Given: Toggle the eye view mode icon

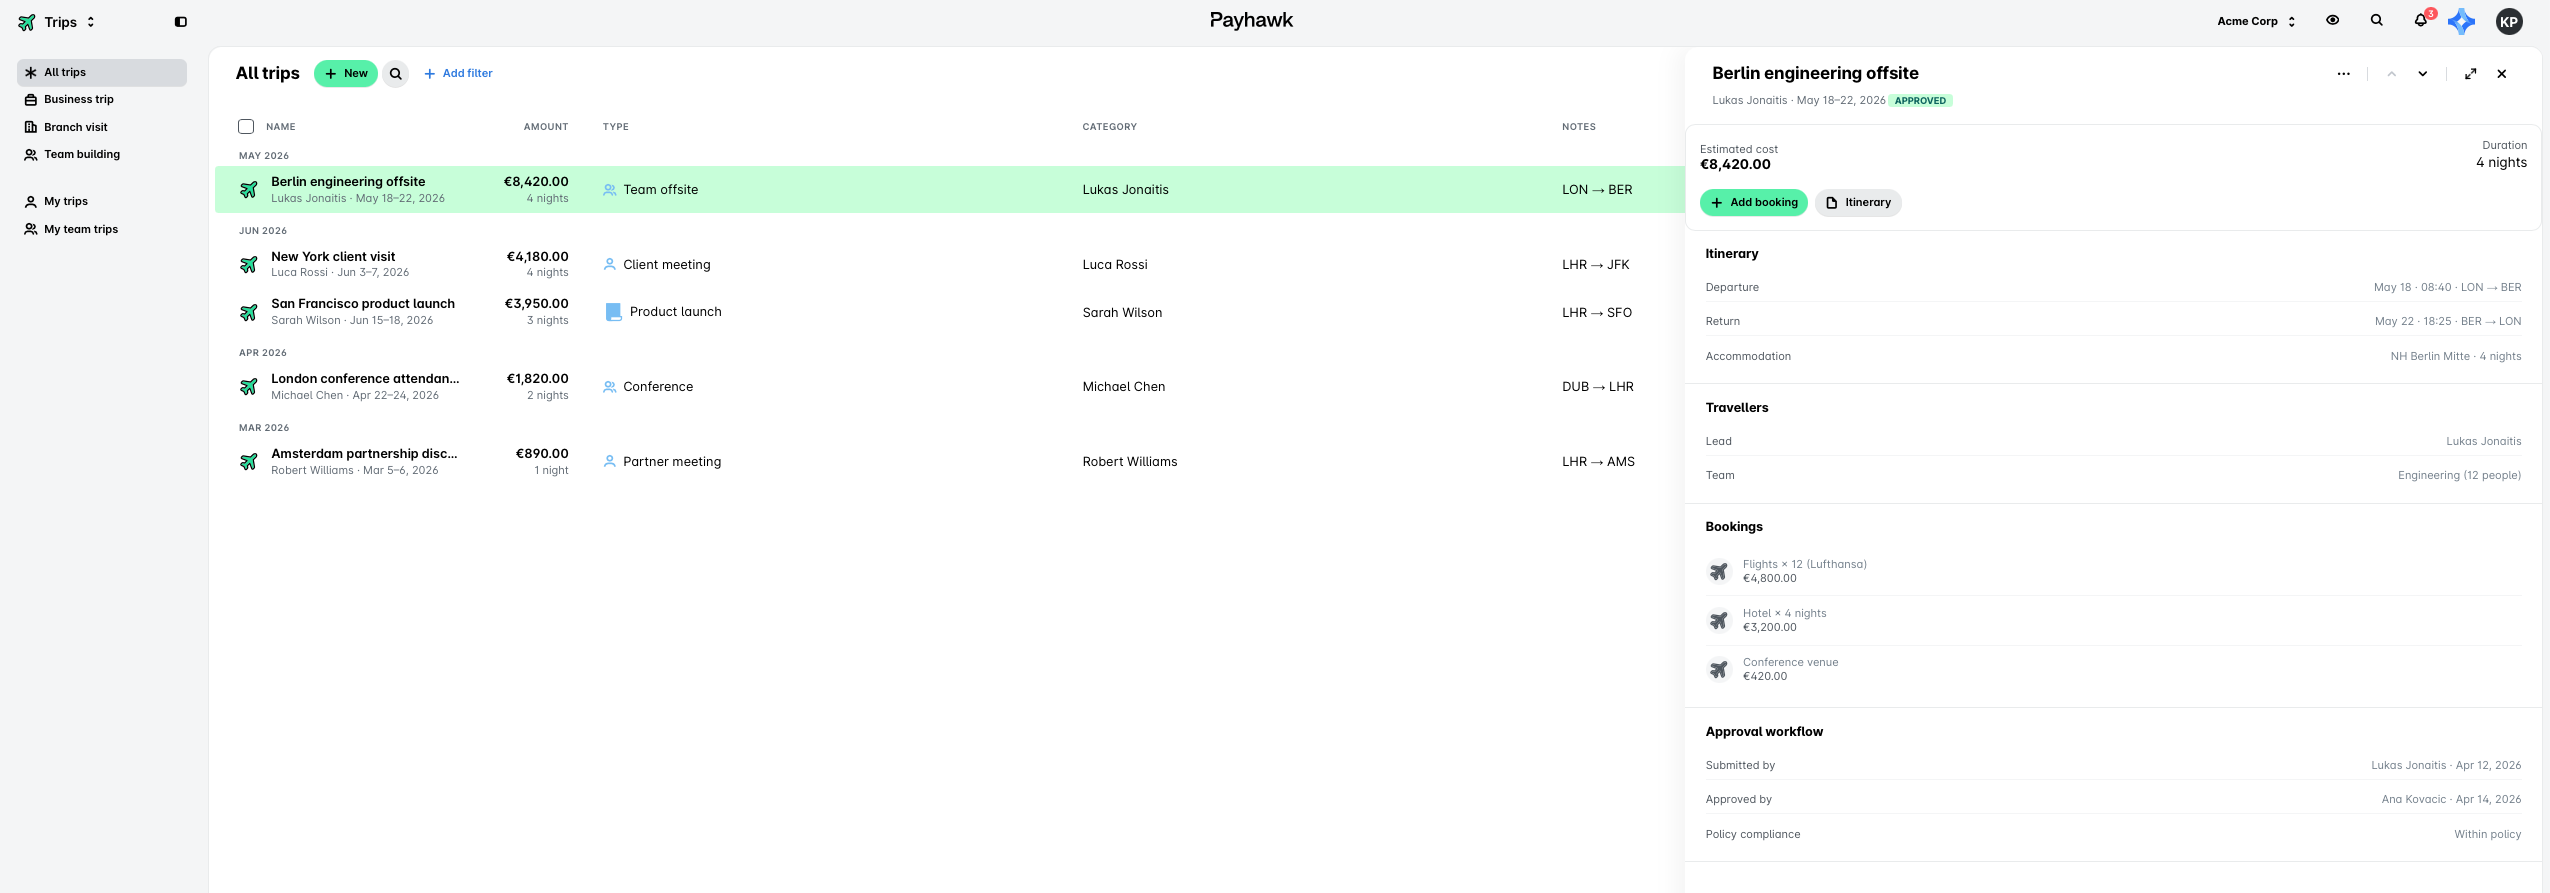Looking at the screenshot, I should 2332,20.
